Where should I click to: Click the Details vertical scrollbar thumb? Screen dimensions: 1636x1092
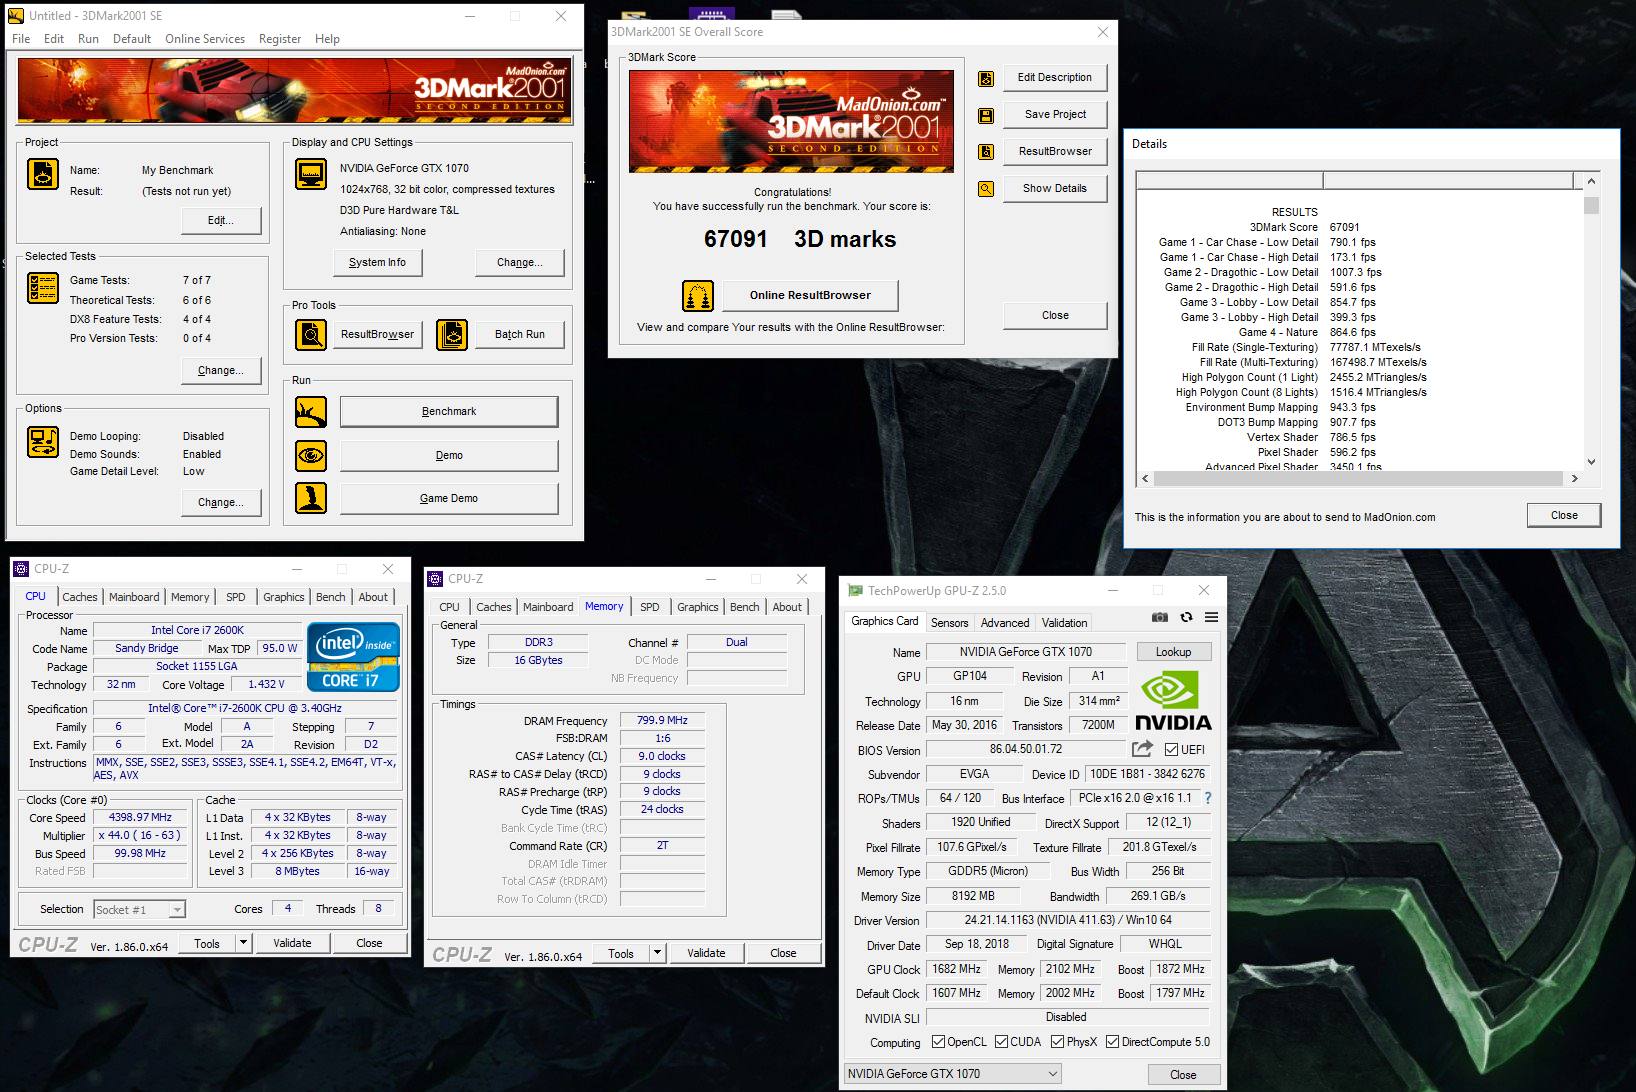(x=1591, y=205)
